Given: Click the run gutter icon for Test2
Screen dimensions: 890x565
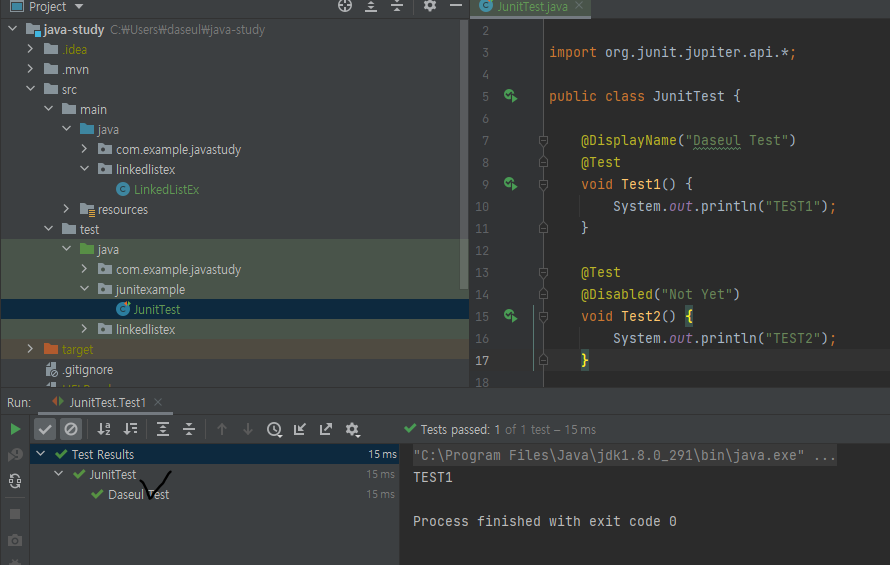Looking at the screenshot, I should (x=511, y=316).
